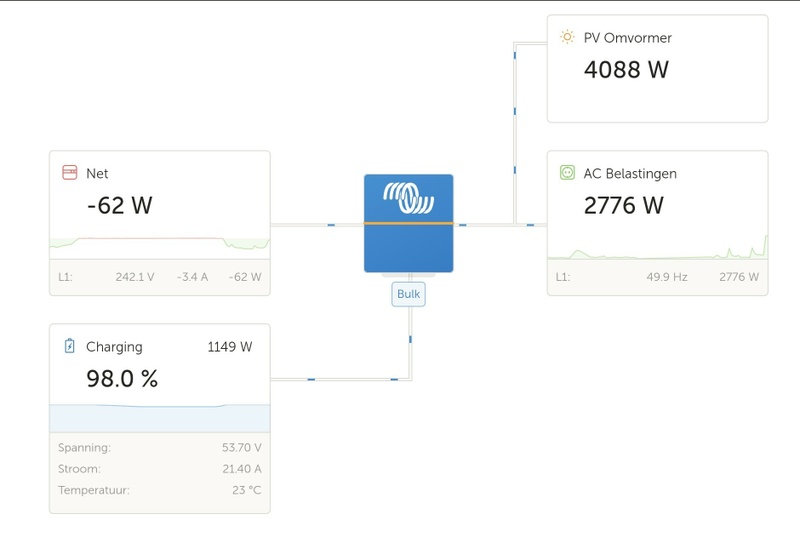
Task: Click the Stroom label
Action: click(x=79, y=469)
